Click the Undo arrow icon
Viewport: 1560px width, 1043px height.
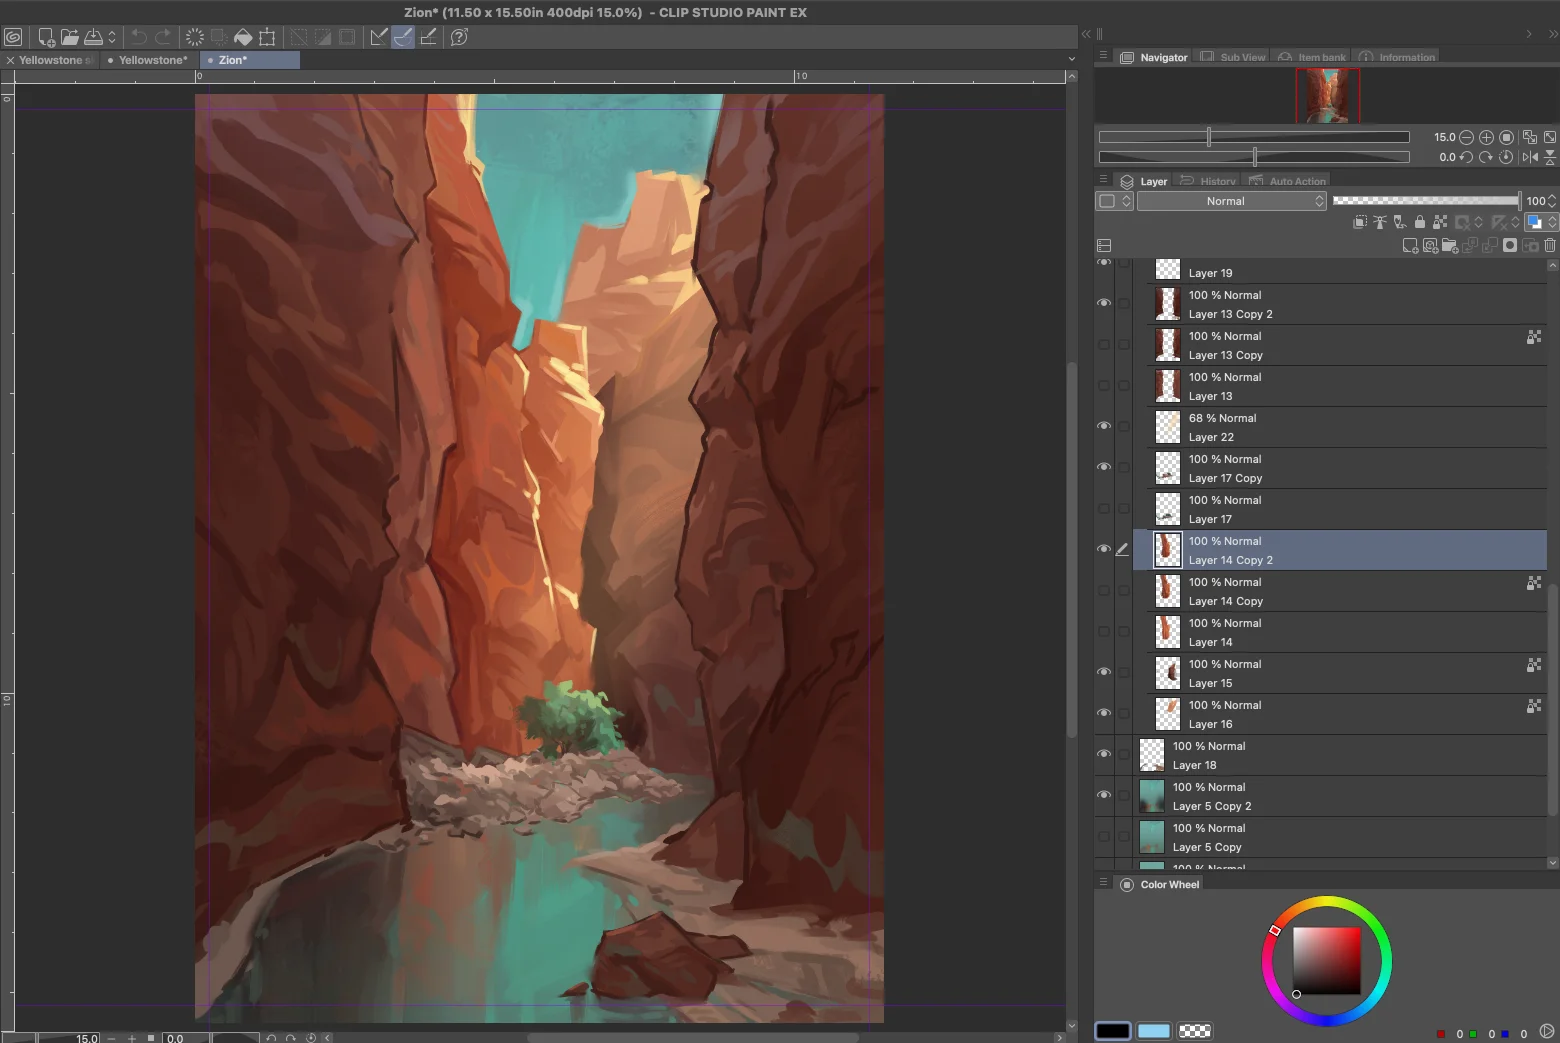click(139, 37)
